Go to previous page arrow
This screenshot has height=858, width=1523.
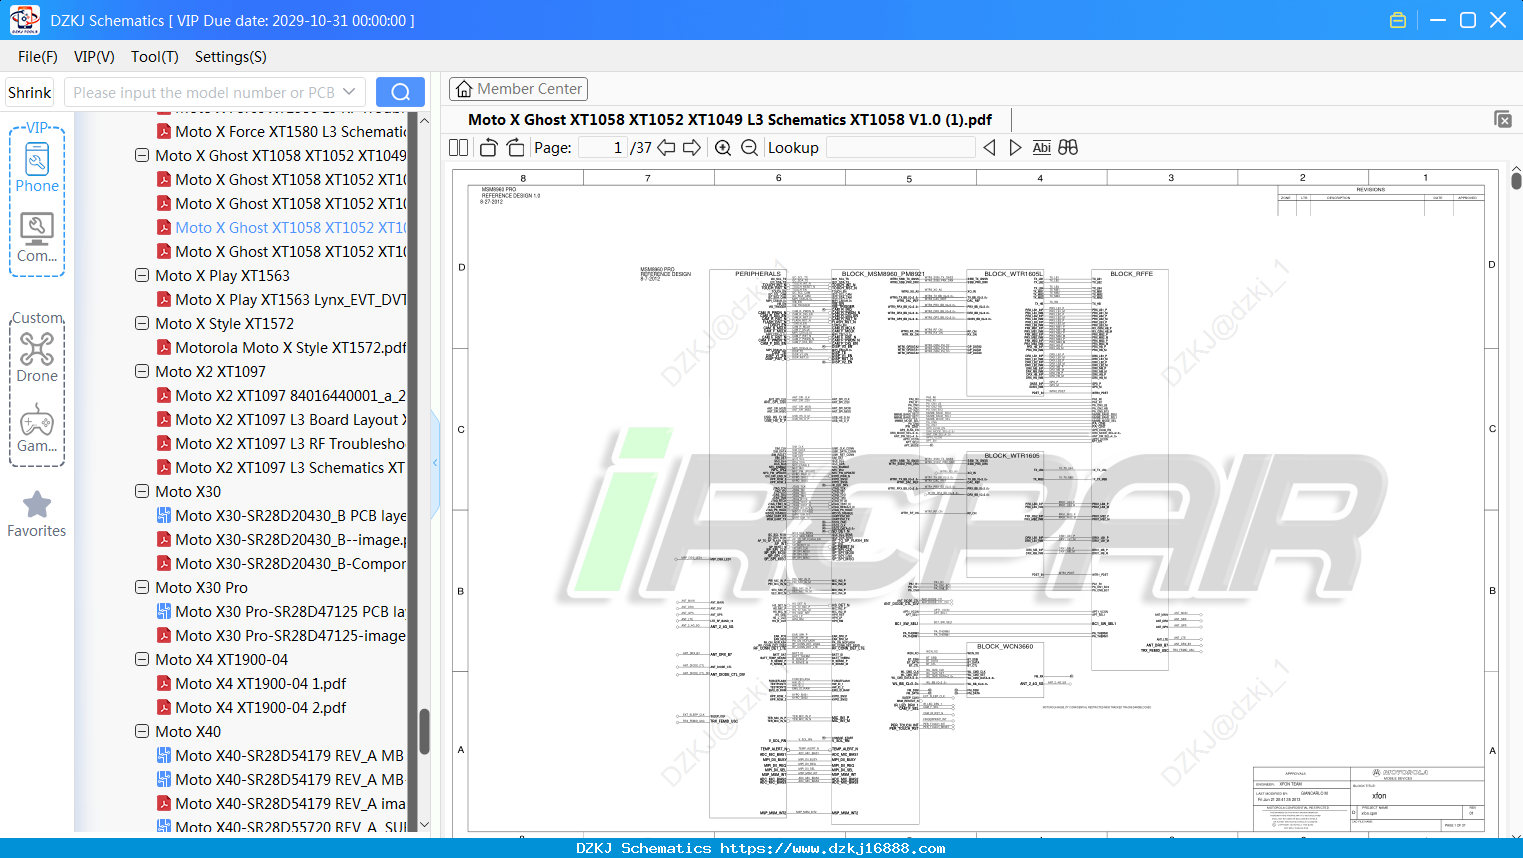pyautogui.click(x=666, y=148)
